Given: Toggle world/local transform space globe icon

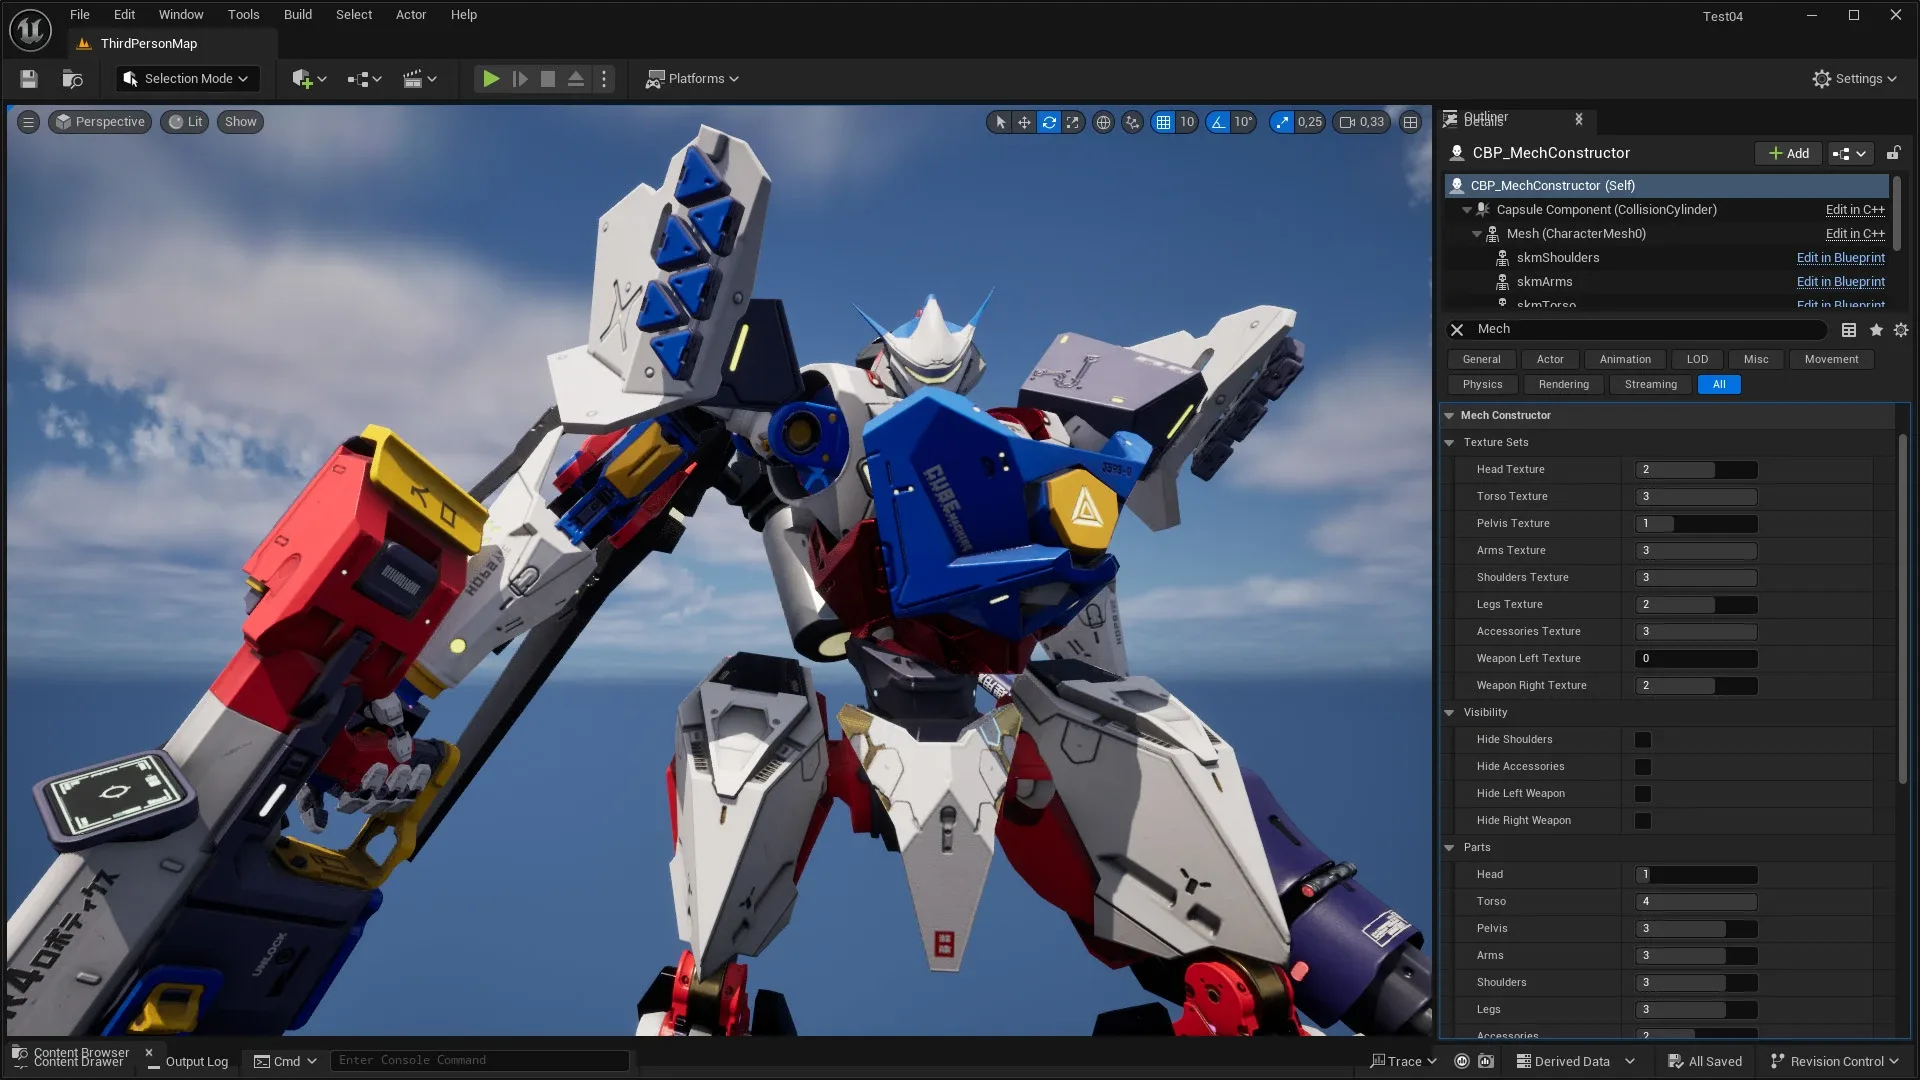Looking at the screenshot, I should (x=1103, y=121).
